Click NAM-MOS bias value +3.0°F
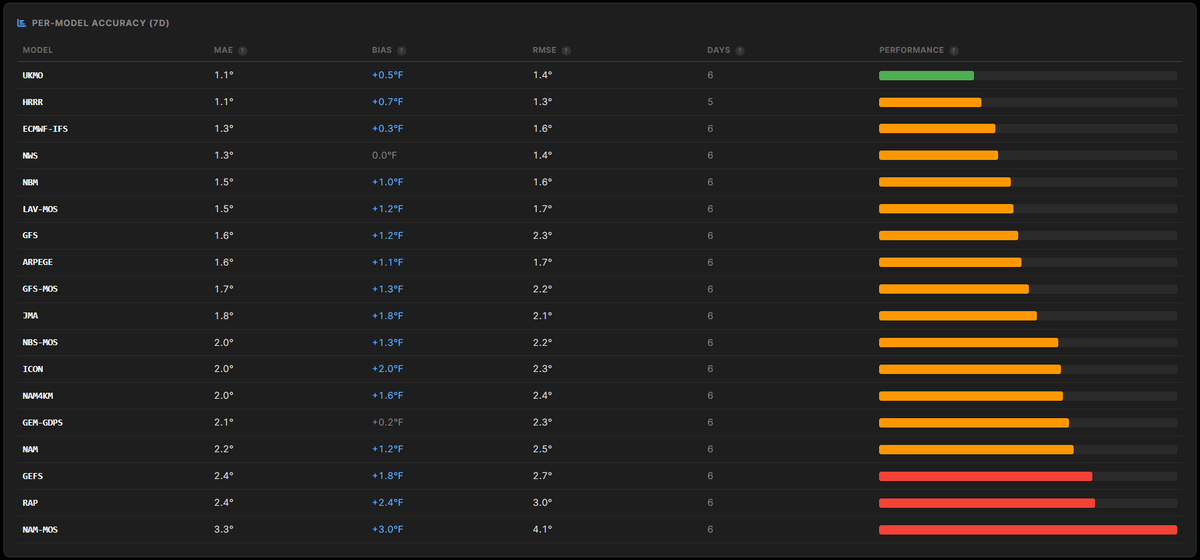Screen dimensions: 1200x560 click(x=388, y=529)
